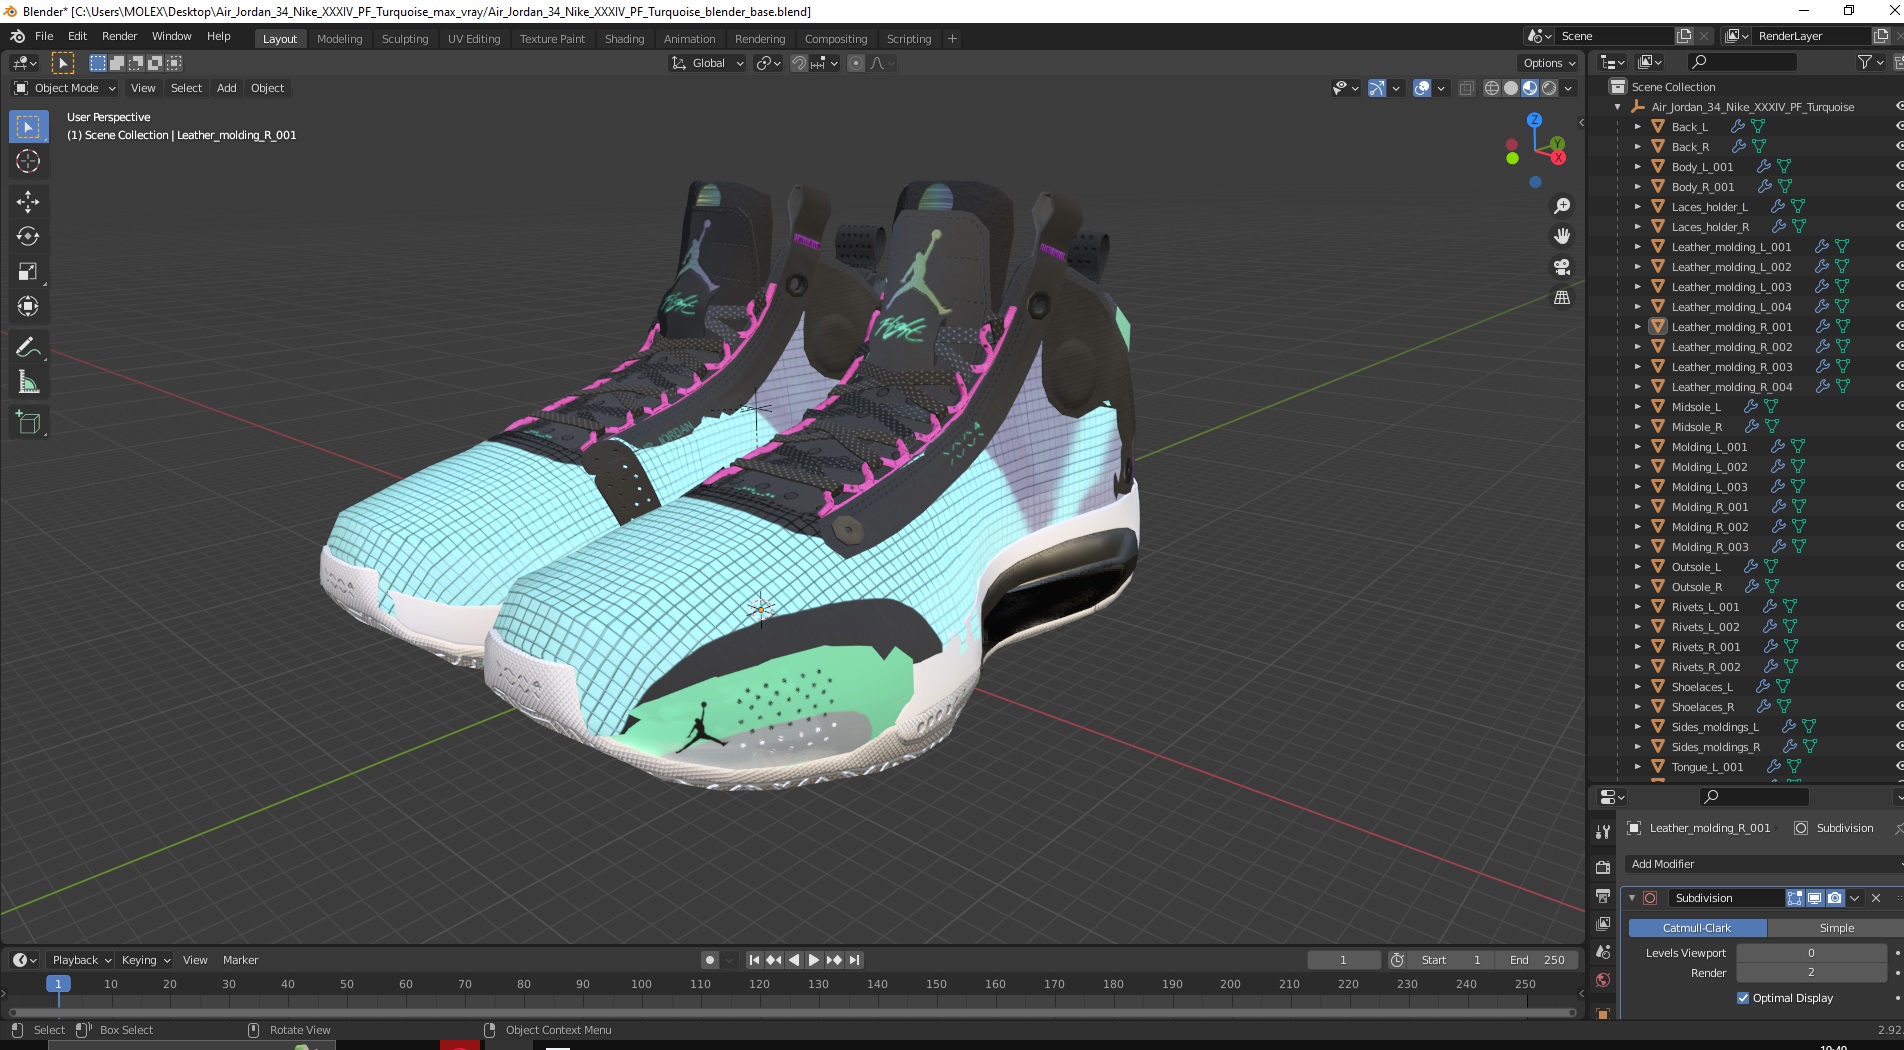Jump to the timeline start frame
1904x1050 pixels.
pyautogui.click(x=755, y=960)
